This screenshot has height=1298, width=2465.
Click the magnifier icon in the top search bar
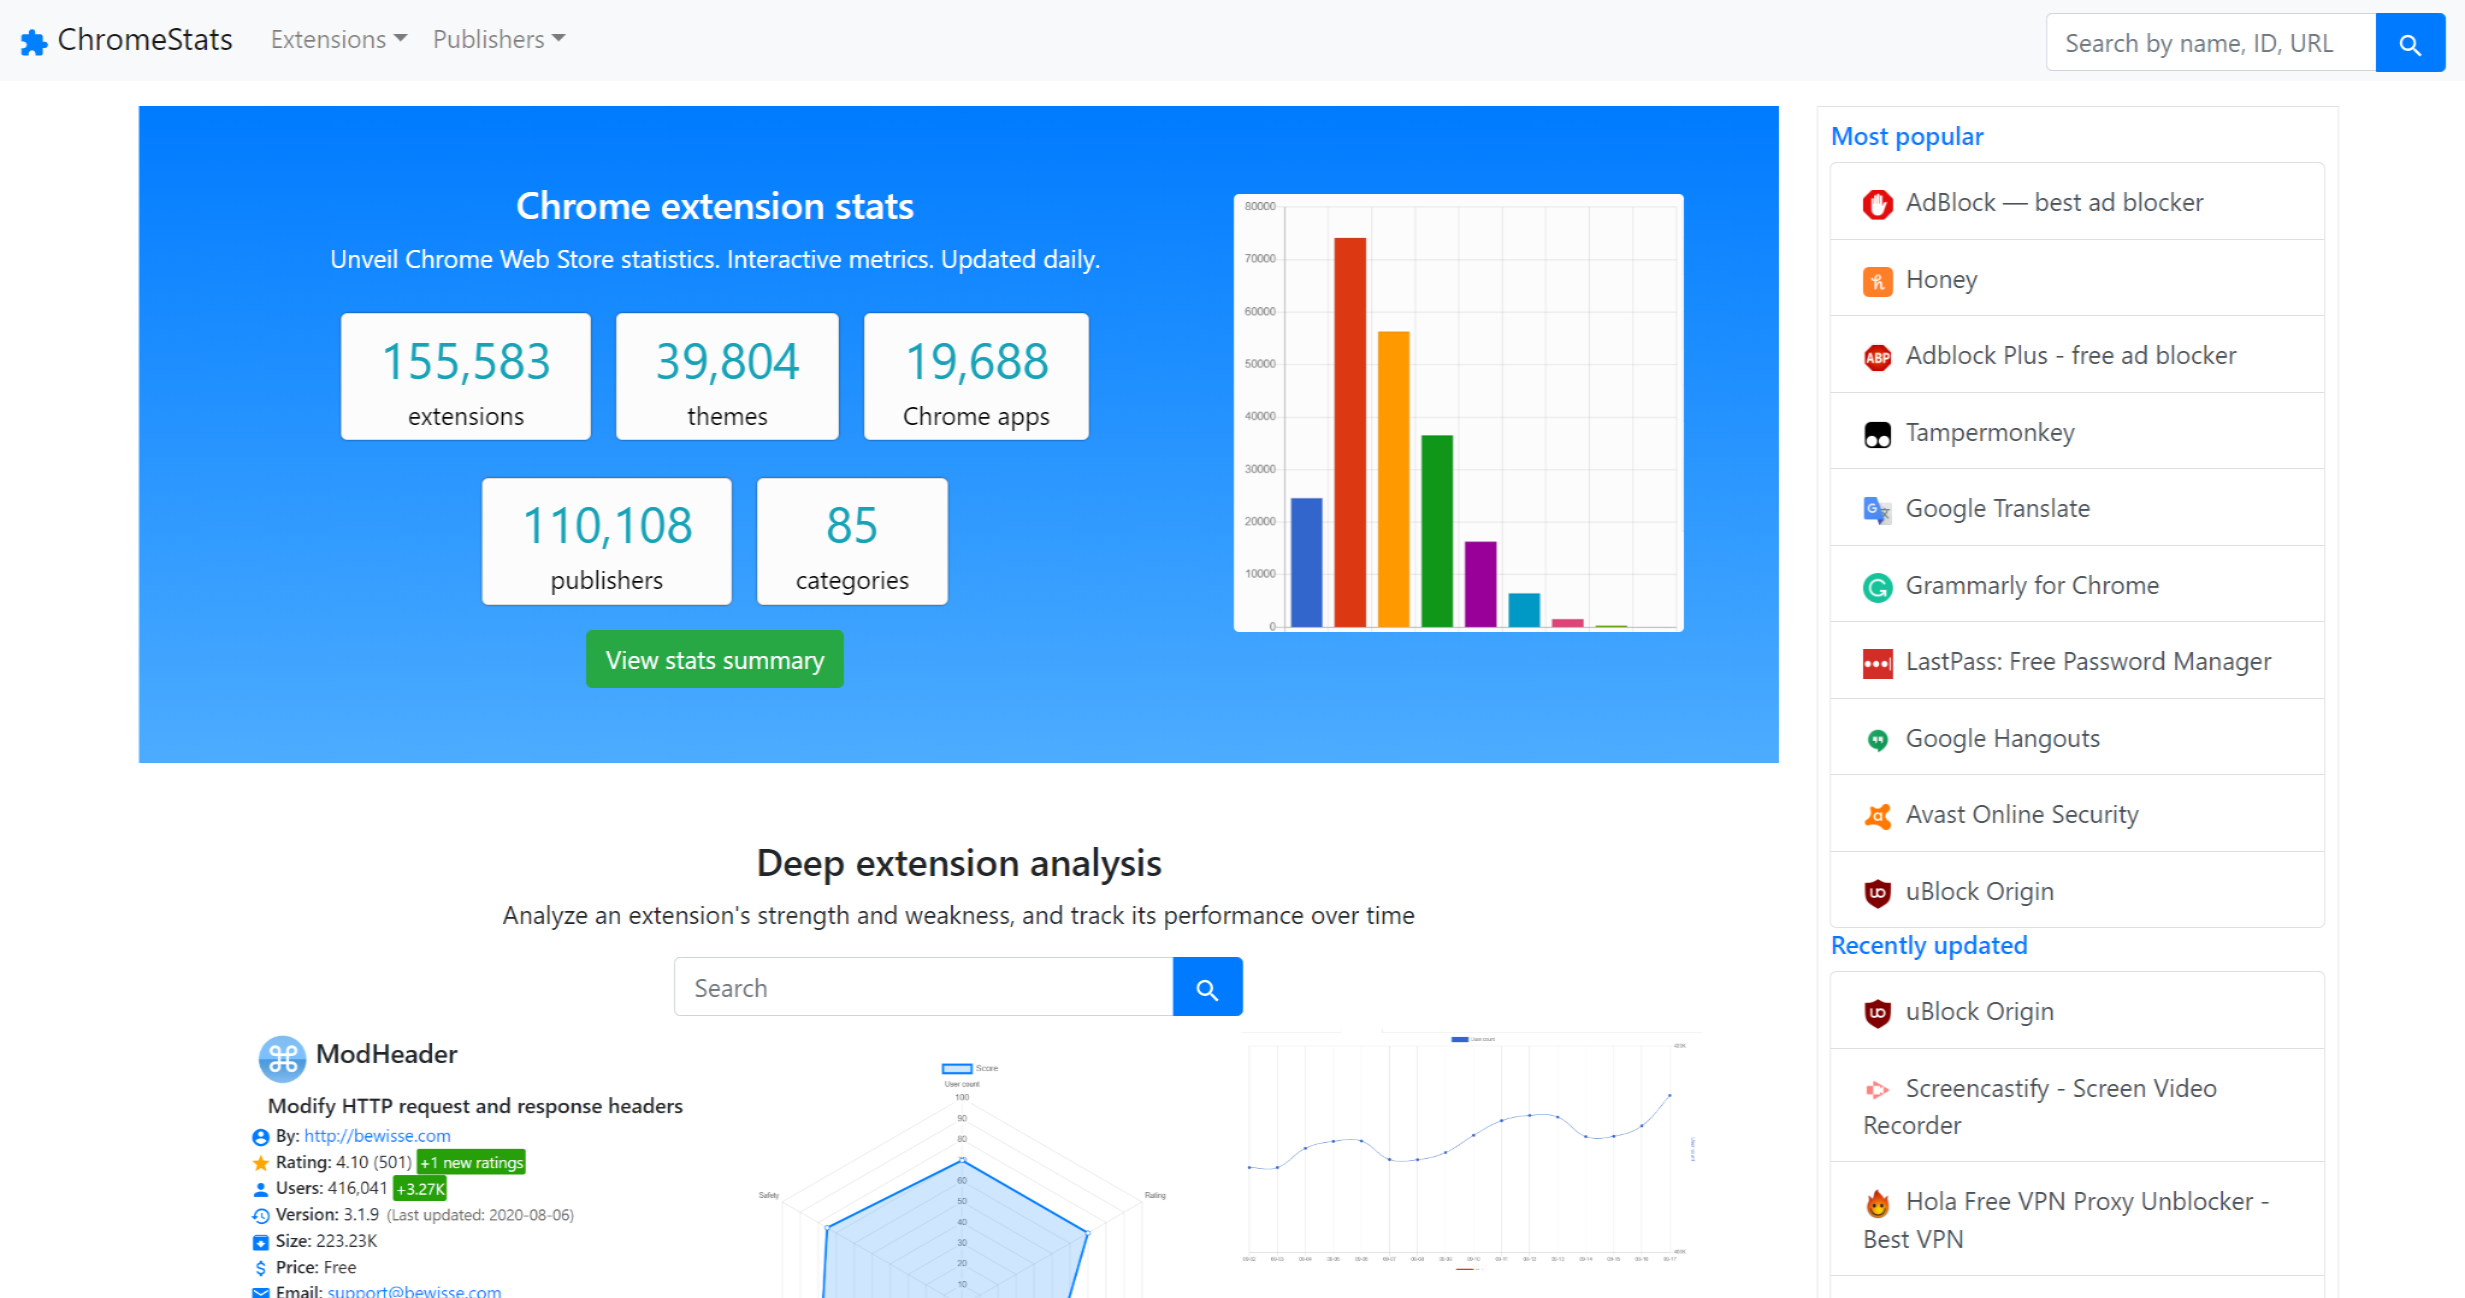point(2410,44)
